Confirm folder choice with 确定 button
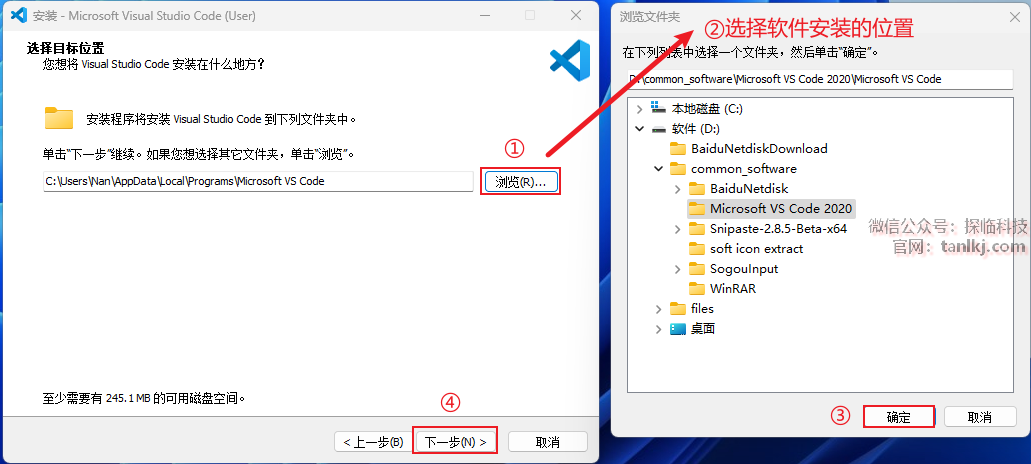This screenshot has height=464, width=1031. [x=898, y=417]
